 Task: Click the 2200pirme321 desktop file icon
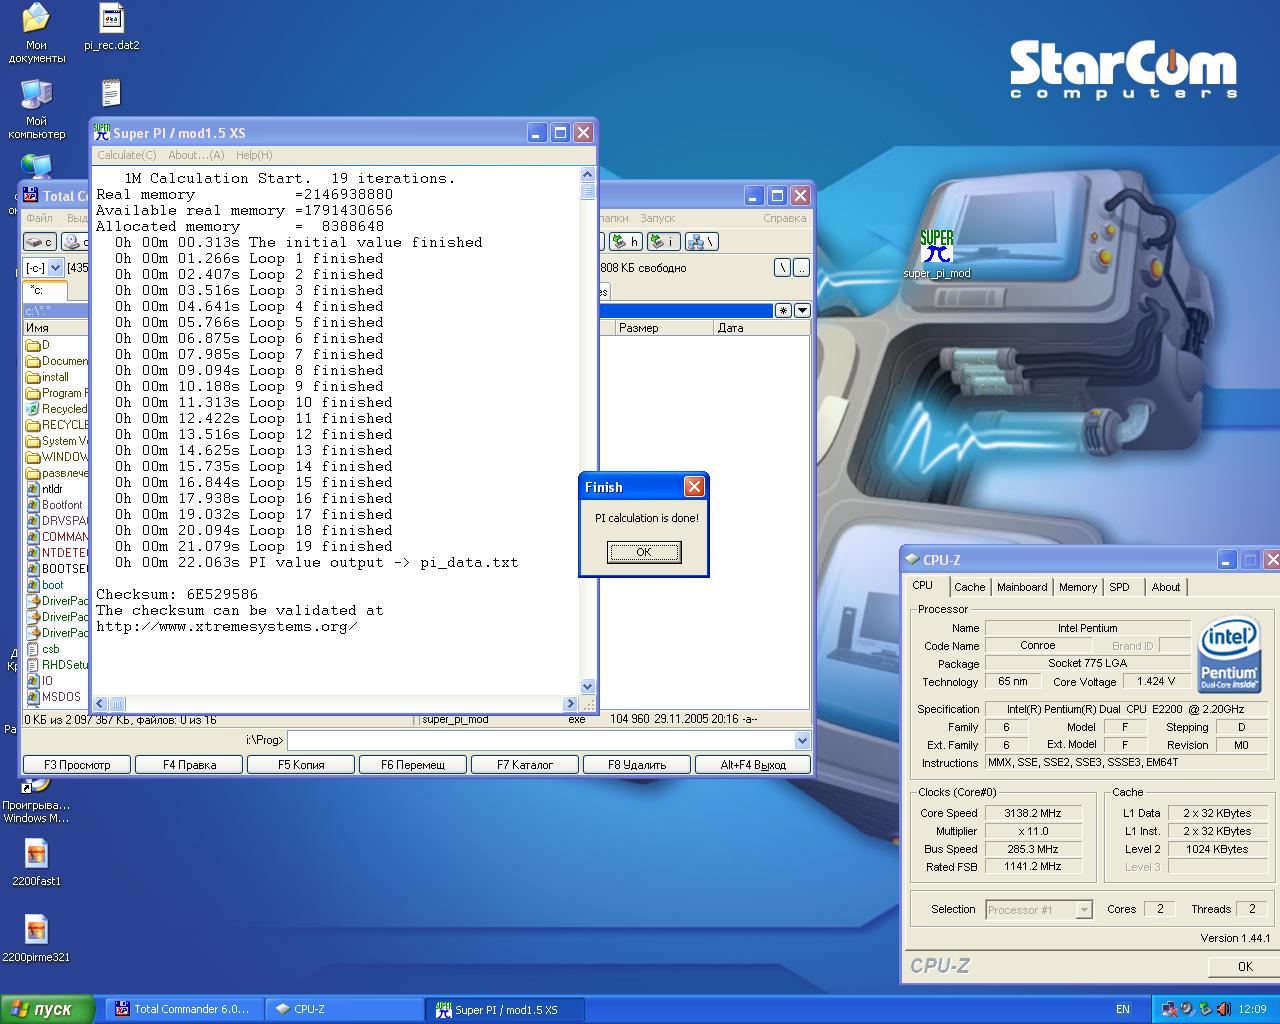coord(36,938)
